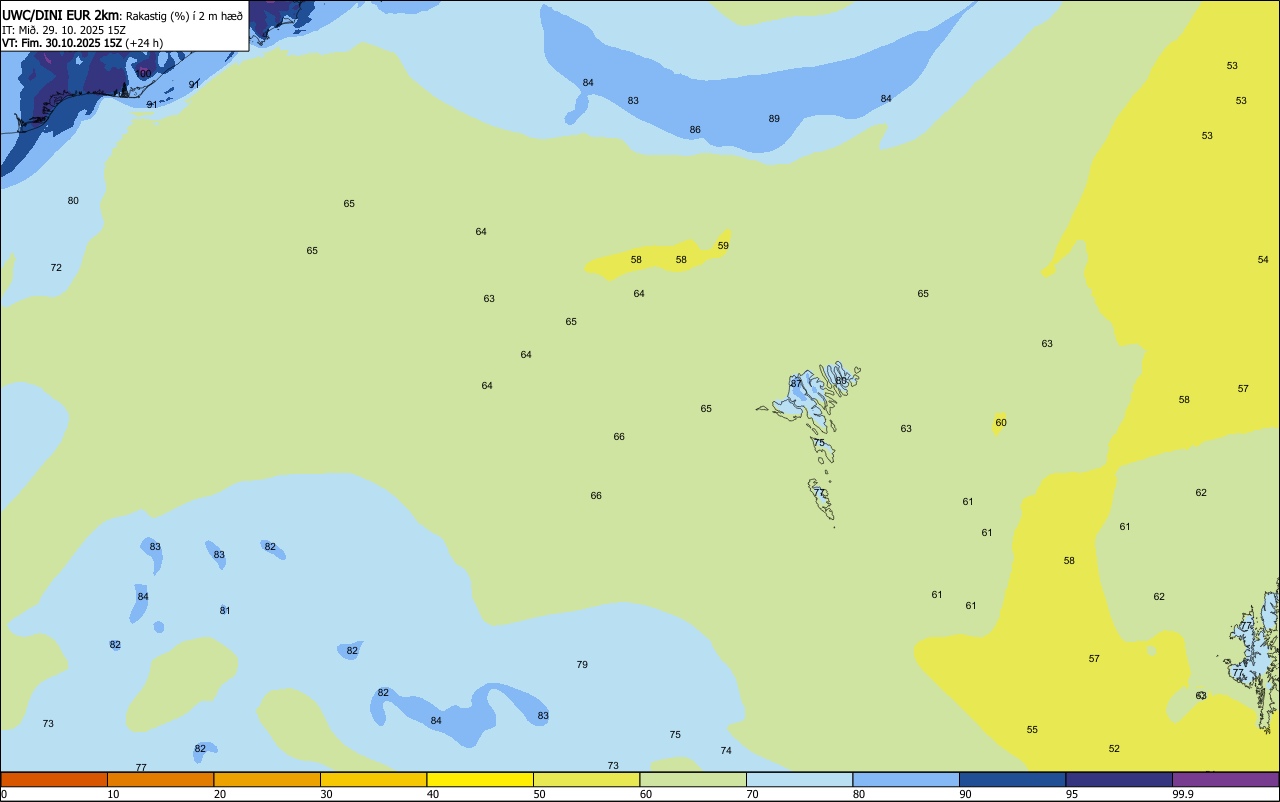Click the 87 value on the Faroe Islands
Image resolution: width=1280 pixels, height=802 pixels.
[x=796, y=384]
